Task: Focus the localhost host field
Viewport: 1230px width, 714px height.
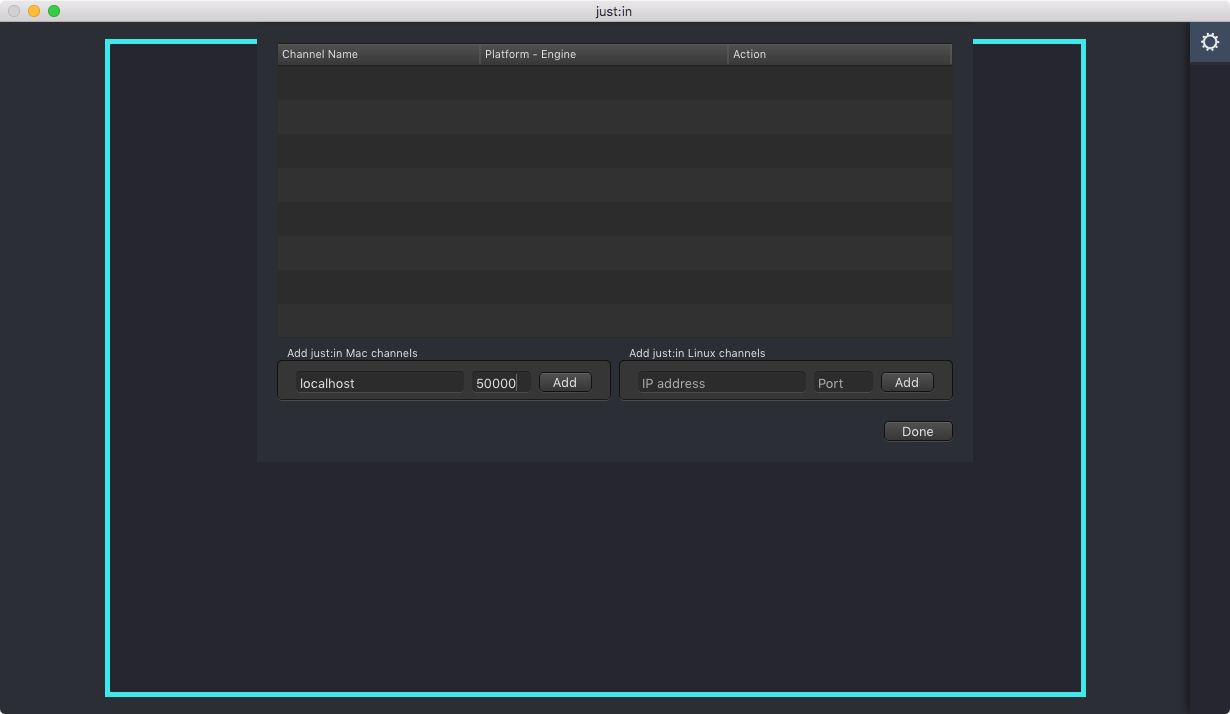Action: coord(380,382)
